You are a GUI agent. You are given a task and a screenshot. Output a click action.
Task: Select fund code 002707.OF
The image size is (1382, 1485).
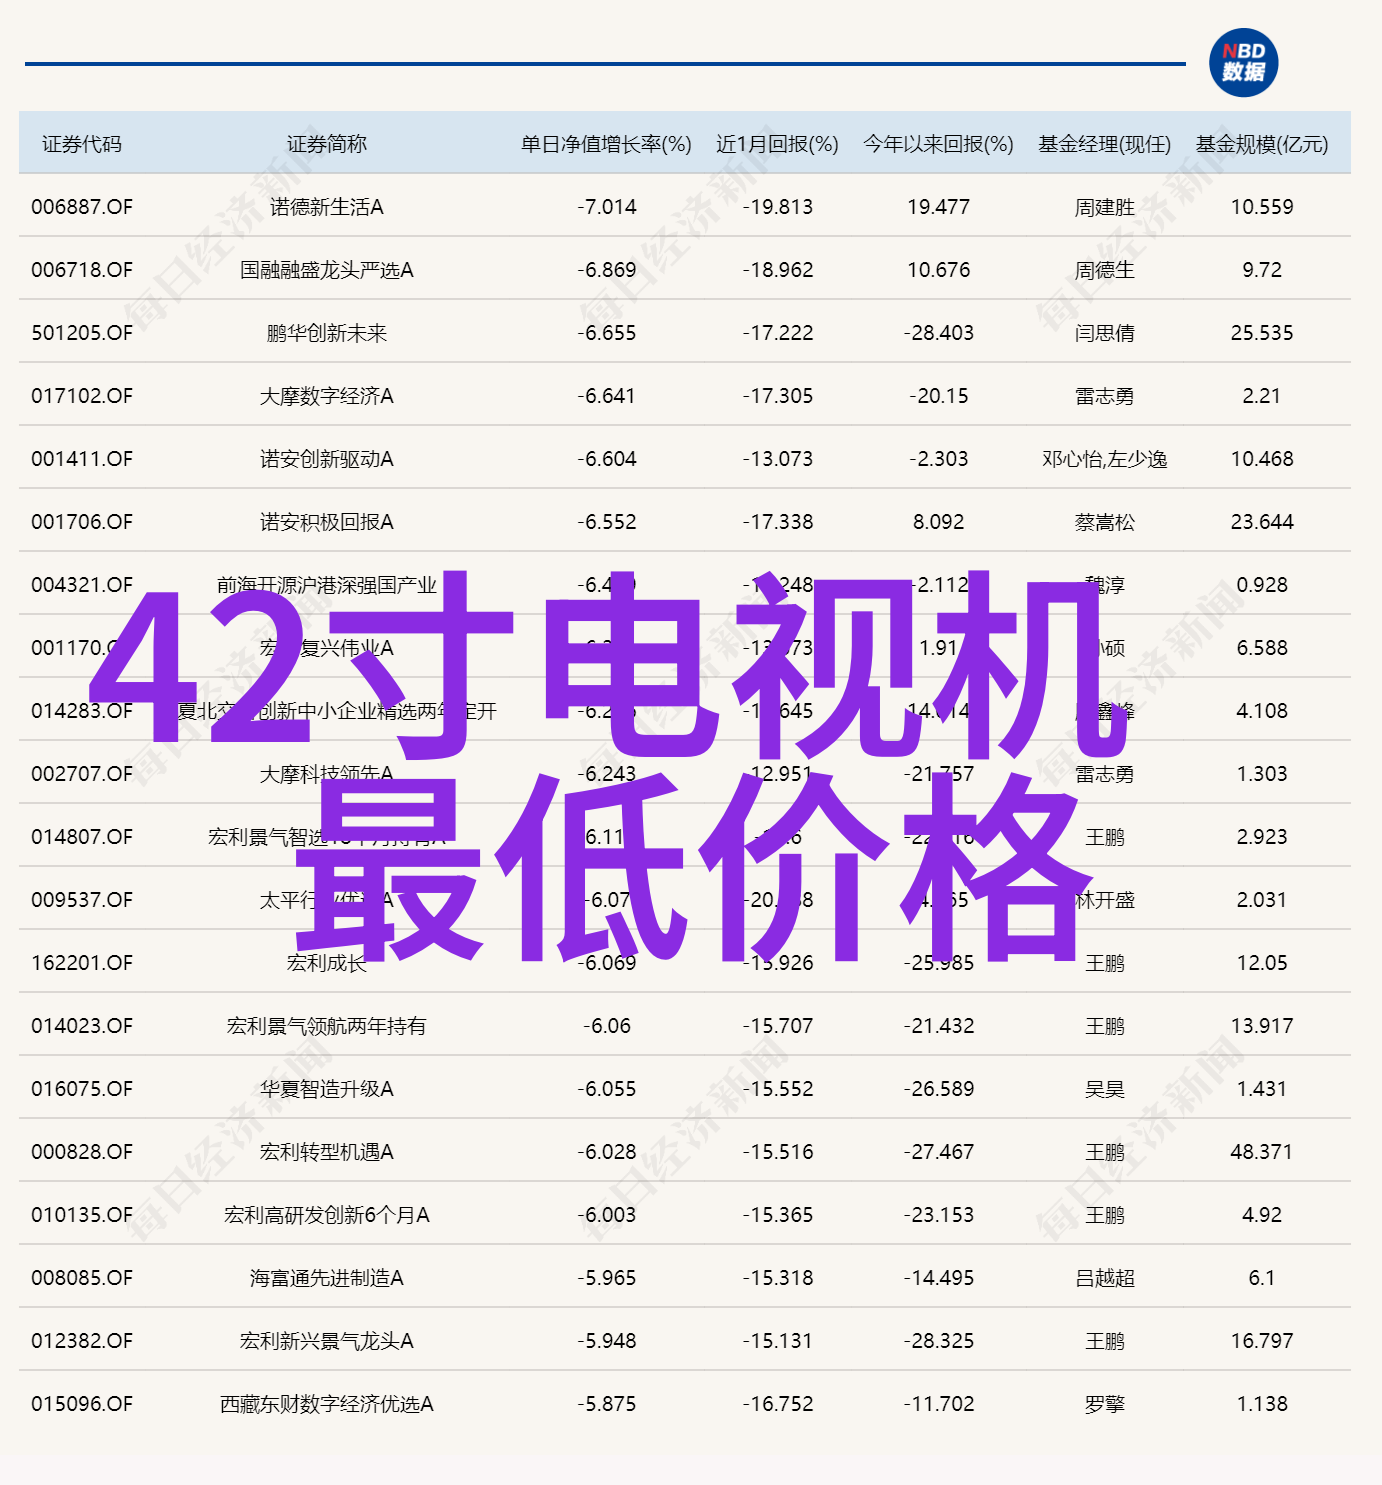[82, 774]
